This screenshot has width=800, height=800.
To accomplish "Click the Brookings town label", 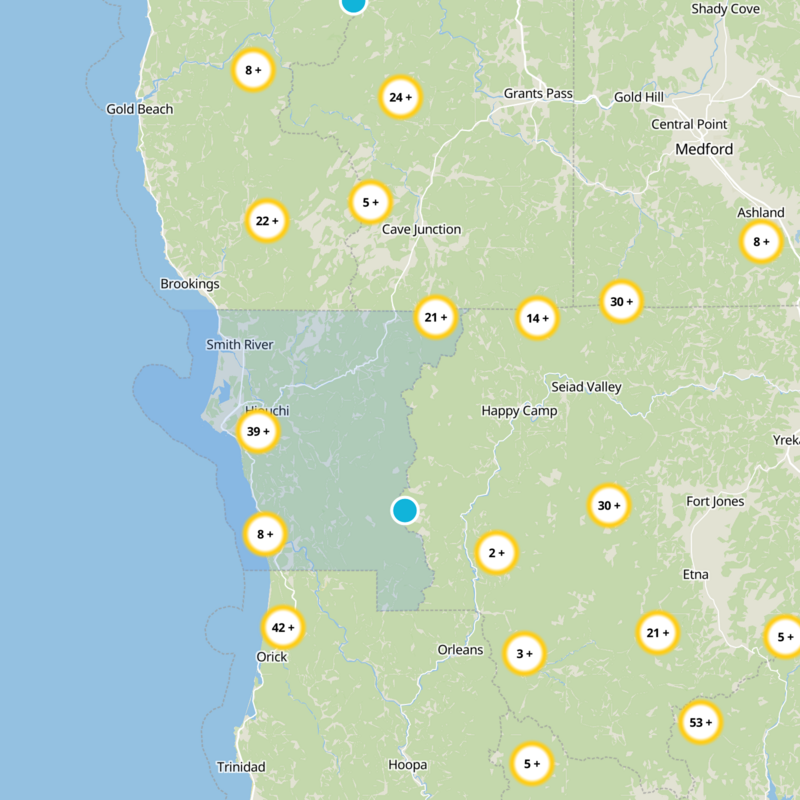I will click(190, 284).
